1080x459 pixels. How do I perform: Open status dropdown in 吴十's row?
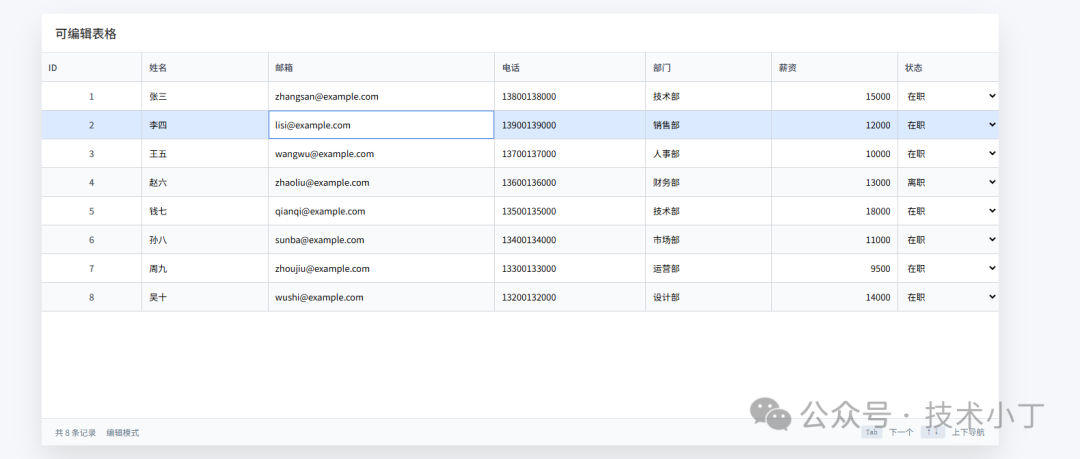click(x=950, y=298)
